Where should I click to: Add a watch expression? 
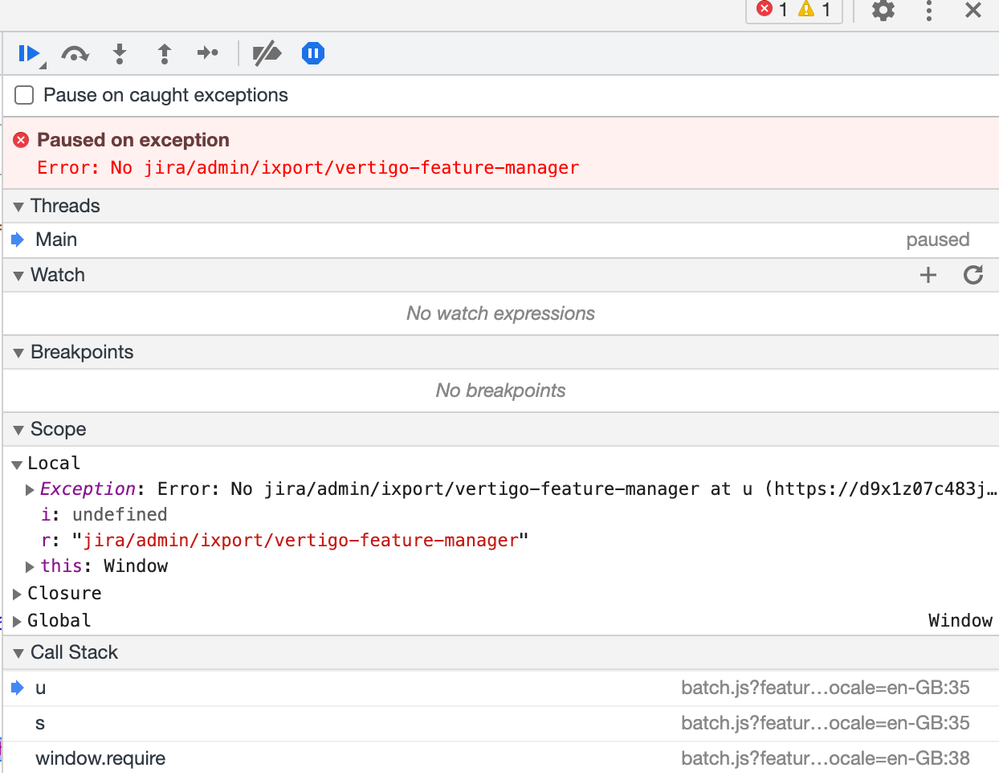tap(928, 275)
